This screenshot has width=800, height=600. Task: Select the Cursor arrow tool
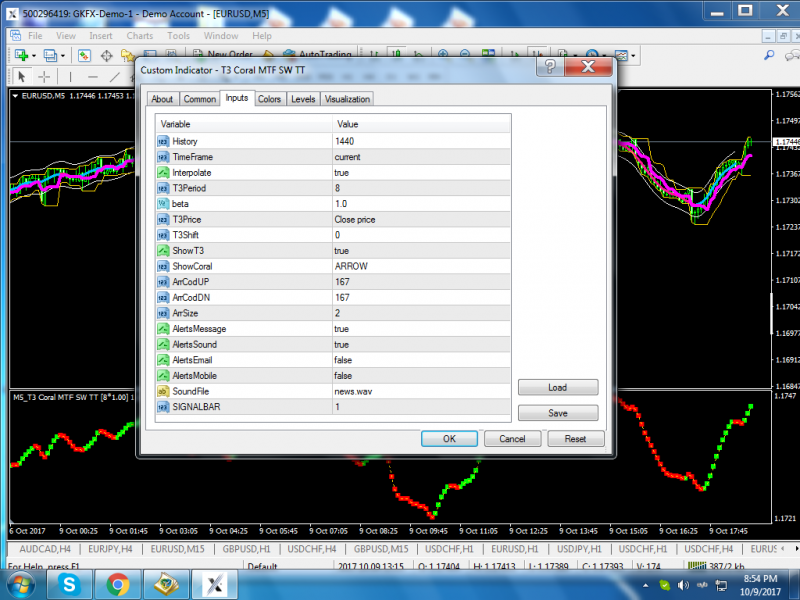[21, 77]
